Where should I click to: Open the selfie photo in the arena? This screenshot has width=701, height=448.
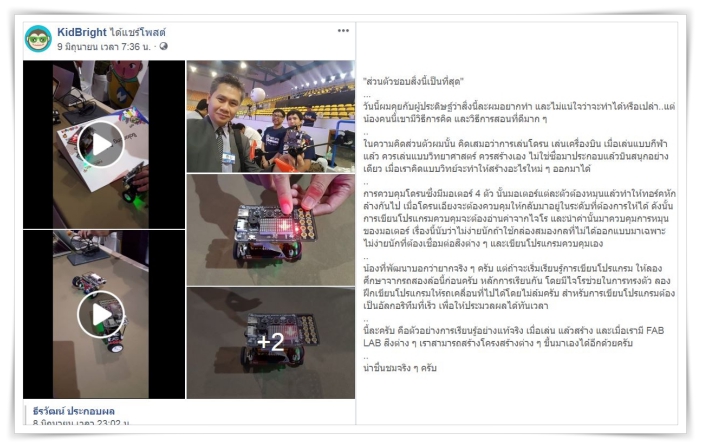pyautogui.click(x=270, y=117)
